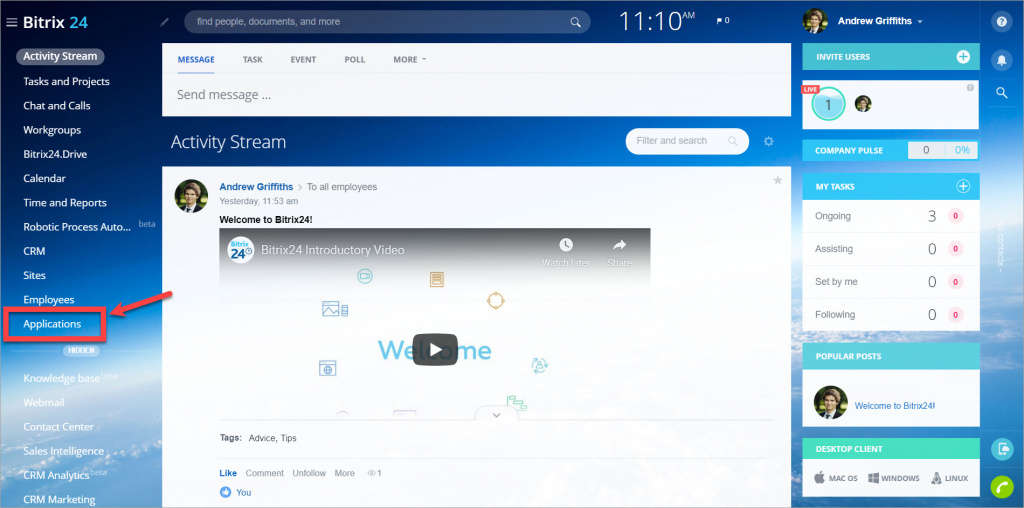Image resolution: width=1024 pixels, height=508 pixels.
Task: Click the small help icon in Live widget
Action: click(x=970, y=87)
